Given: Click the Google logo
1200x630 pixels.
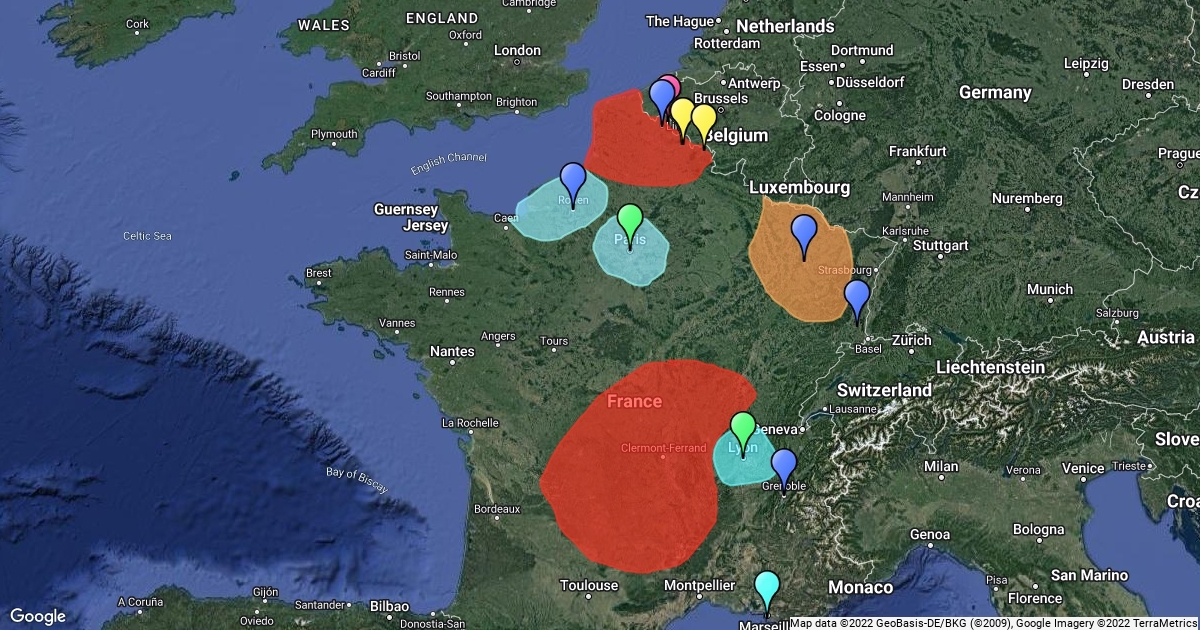Looking at the screenshot, I should pyautogui.click(x=38, y=616).
